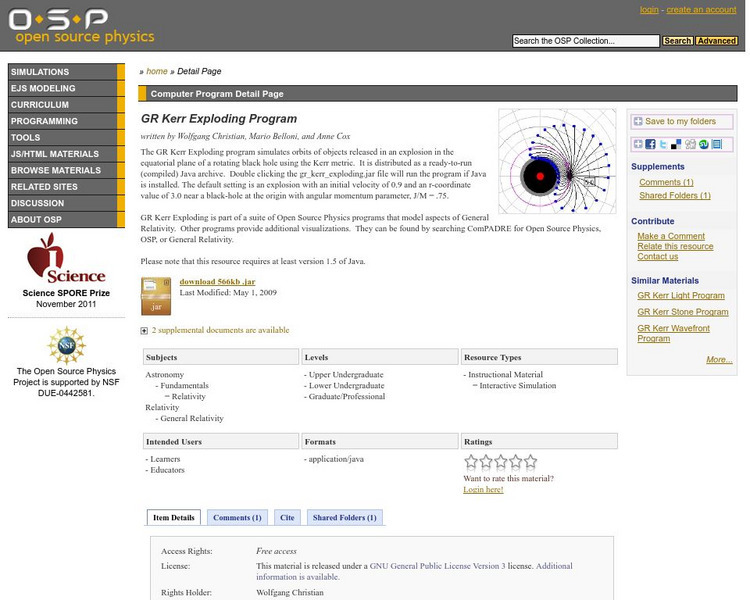
Task: Open the GR Kerr Stone Program link
Action: coord(683,312)
